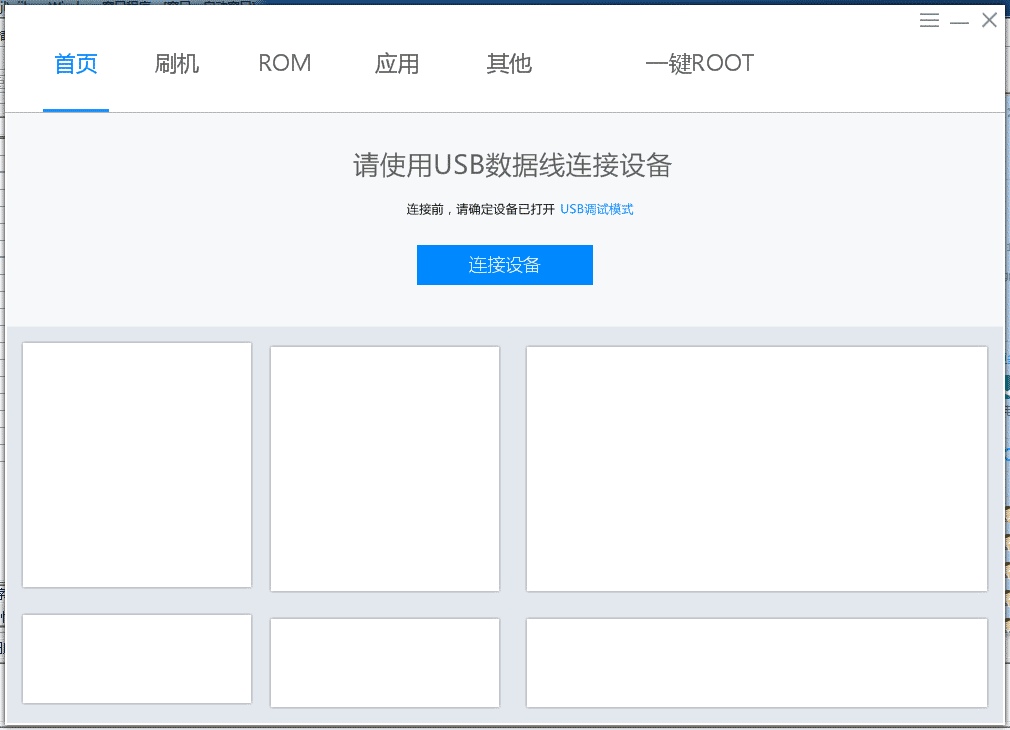Select the 一键ROOT tab

click(x=700, y=62)
